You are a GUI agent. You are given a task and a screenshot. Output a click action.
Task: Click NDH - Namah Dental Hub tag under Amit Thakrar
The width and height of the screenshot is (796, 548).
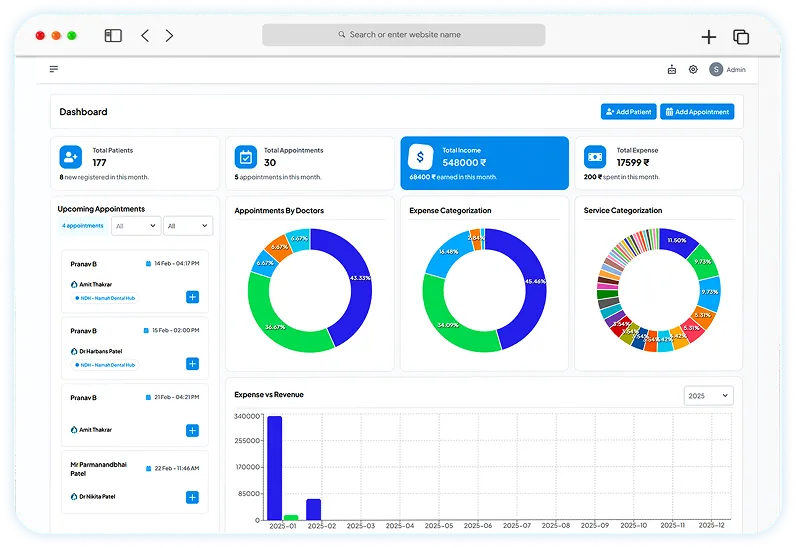pyautogui.click(x=105, y=298)
